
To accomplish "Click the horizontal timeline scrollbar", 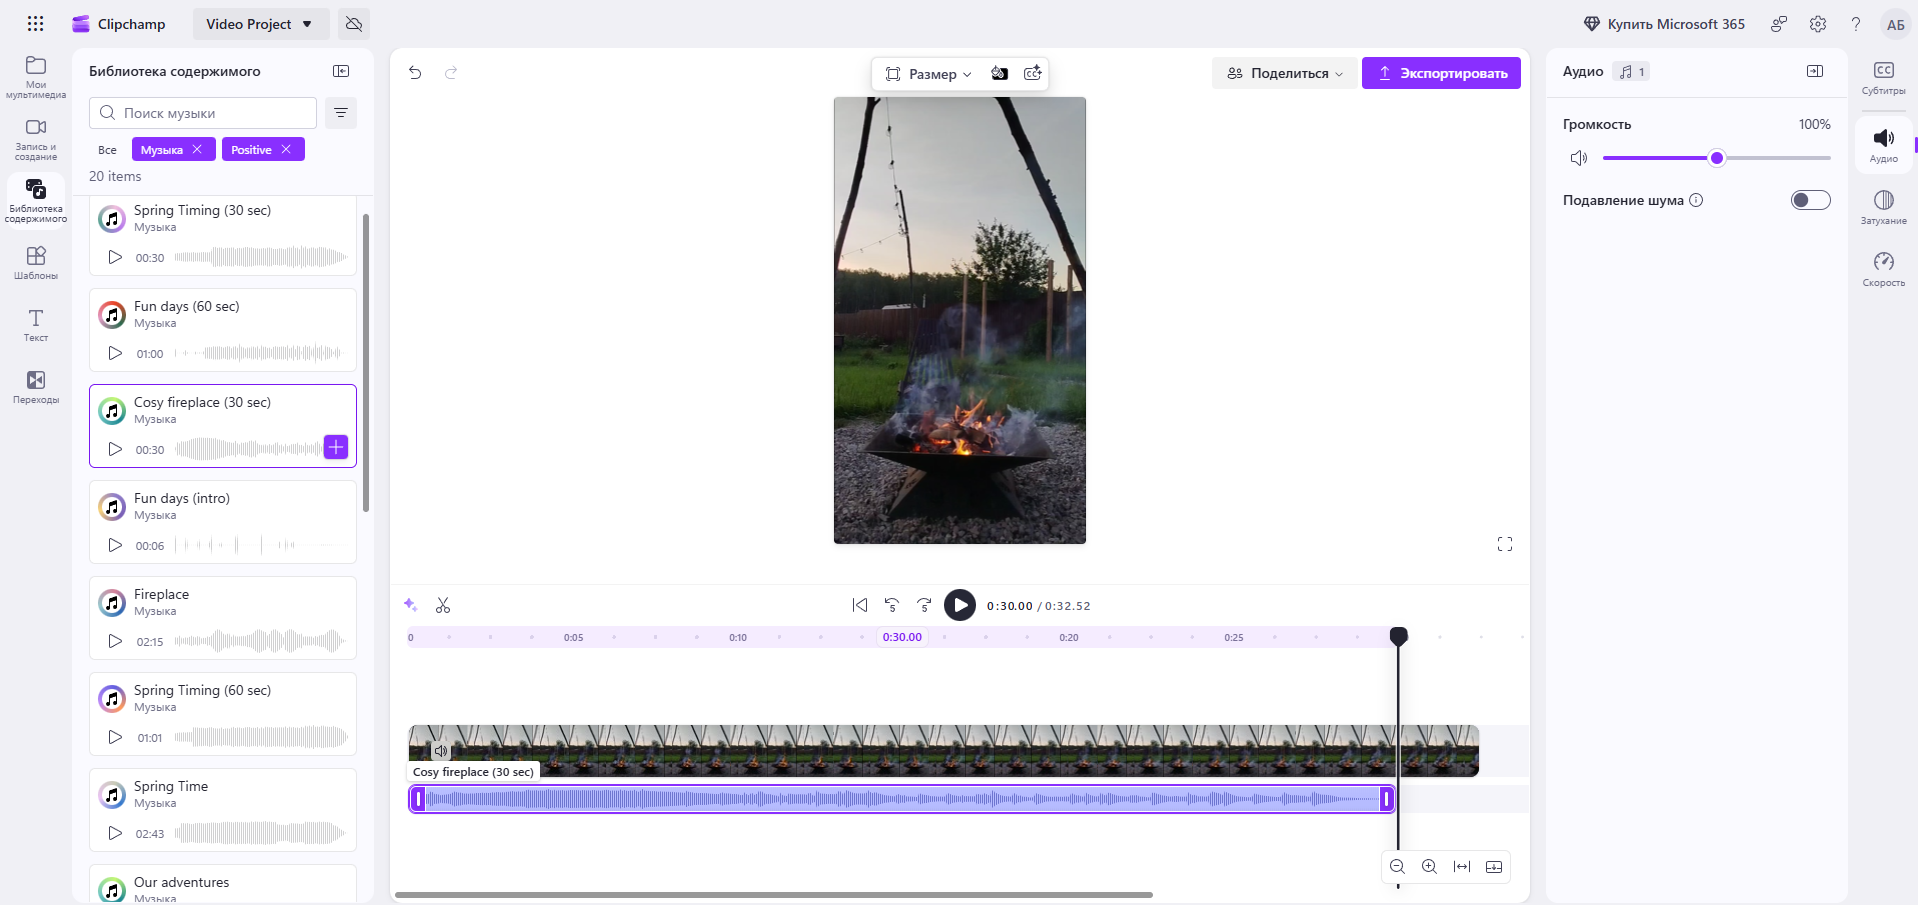I will pyautogui.click(x=774, y=895).
